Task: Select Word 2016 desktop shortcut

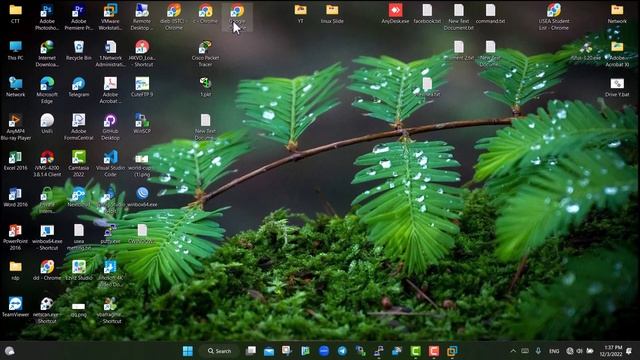Action: (16, 197)
